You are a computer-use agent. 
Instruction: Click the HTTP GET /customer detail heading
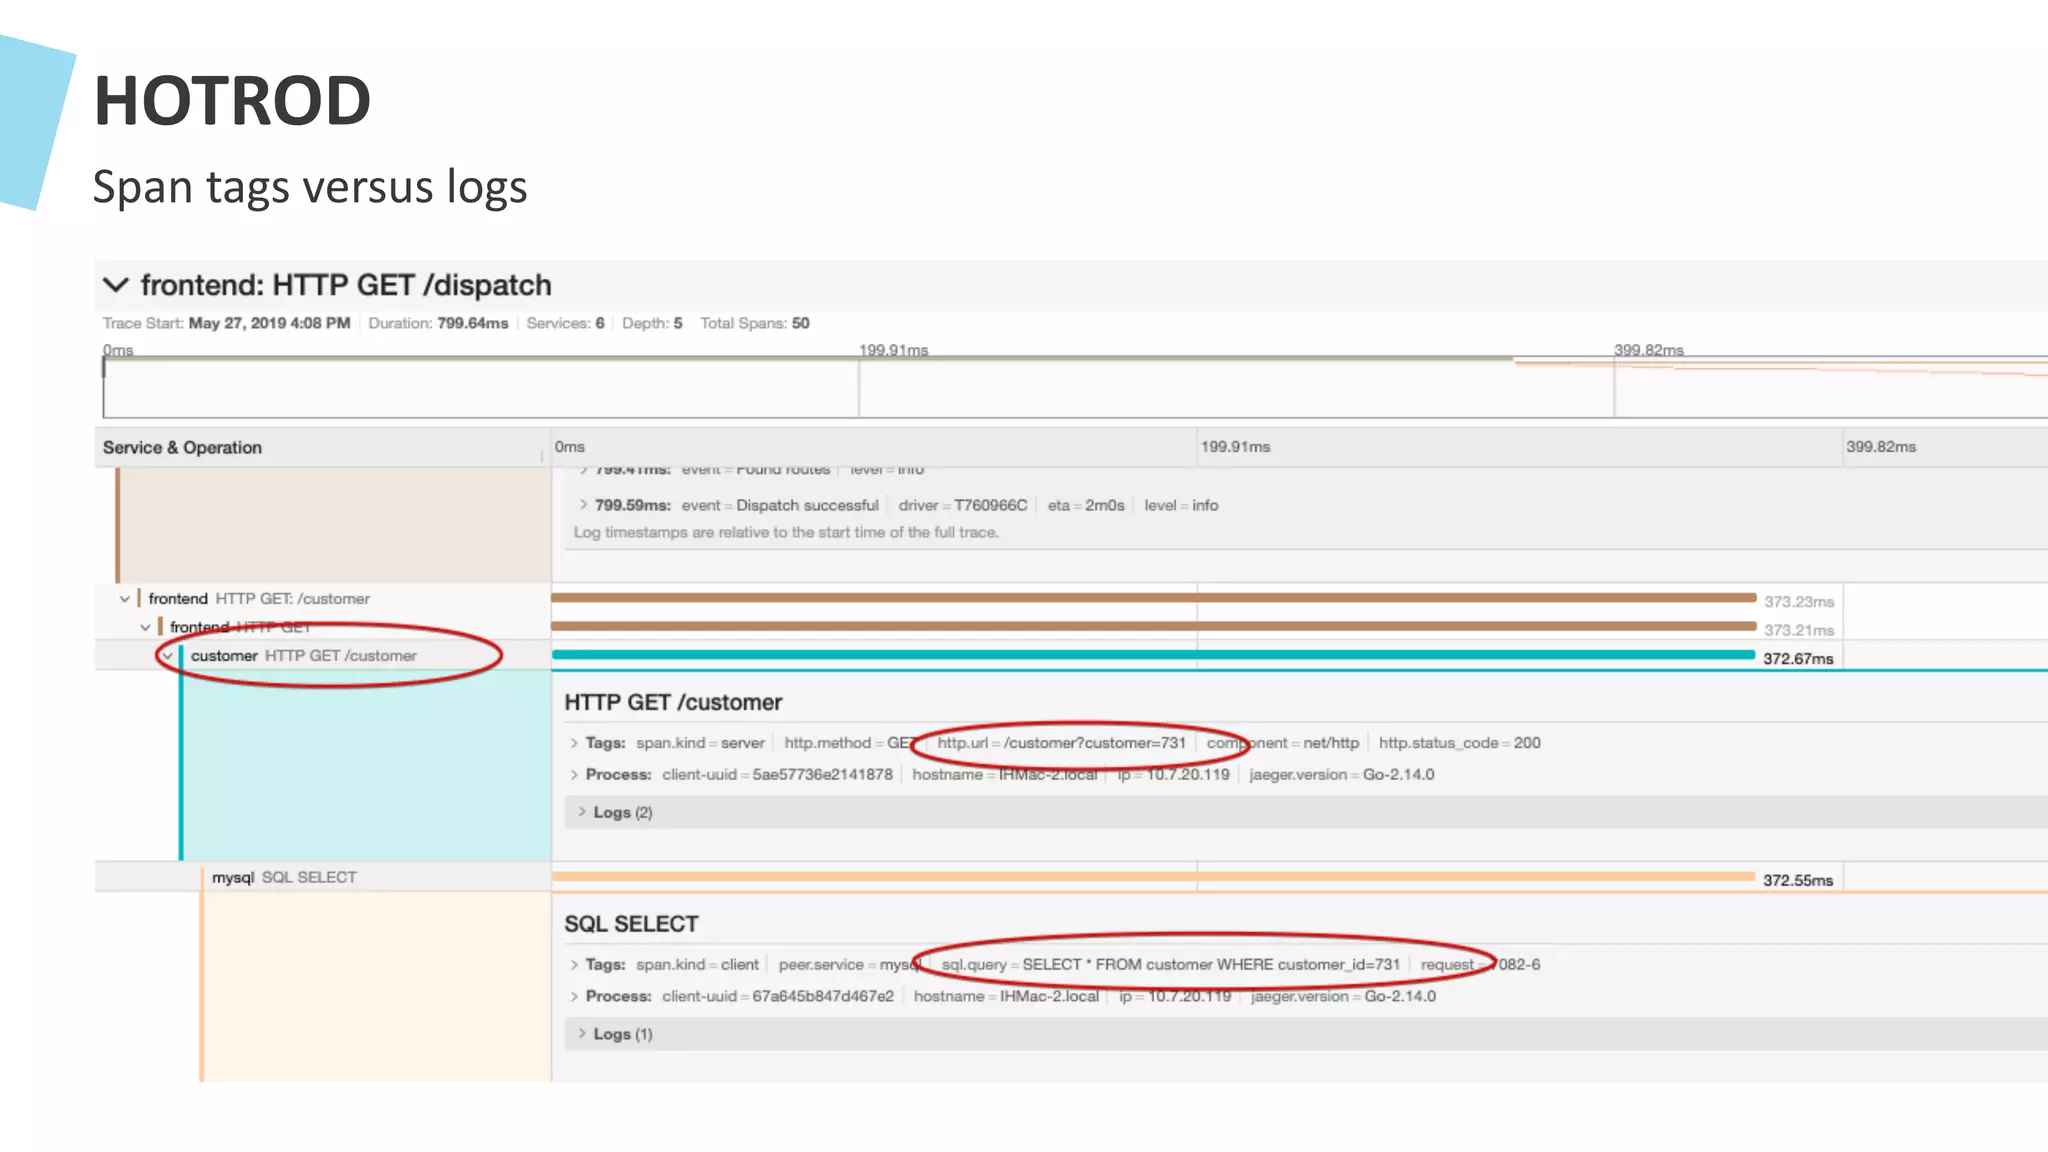(x=673, y=703)
